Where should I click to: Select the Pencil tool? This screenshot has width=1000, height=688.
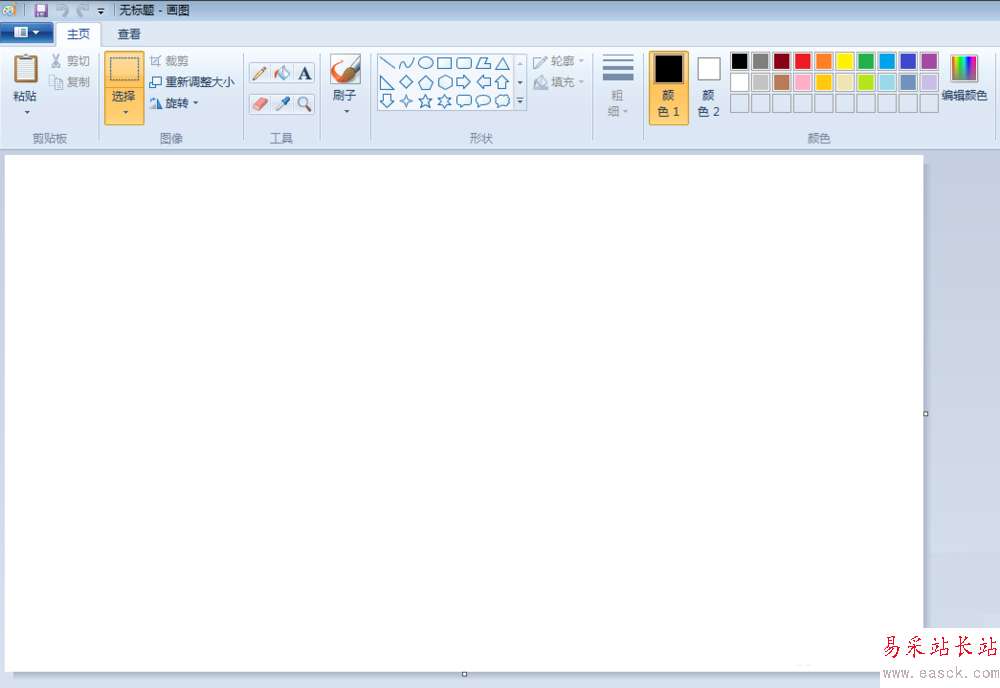click(259, 73)
